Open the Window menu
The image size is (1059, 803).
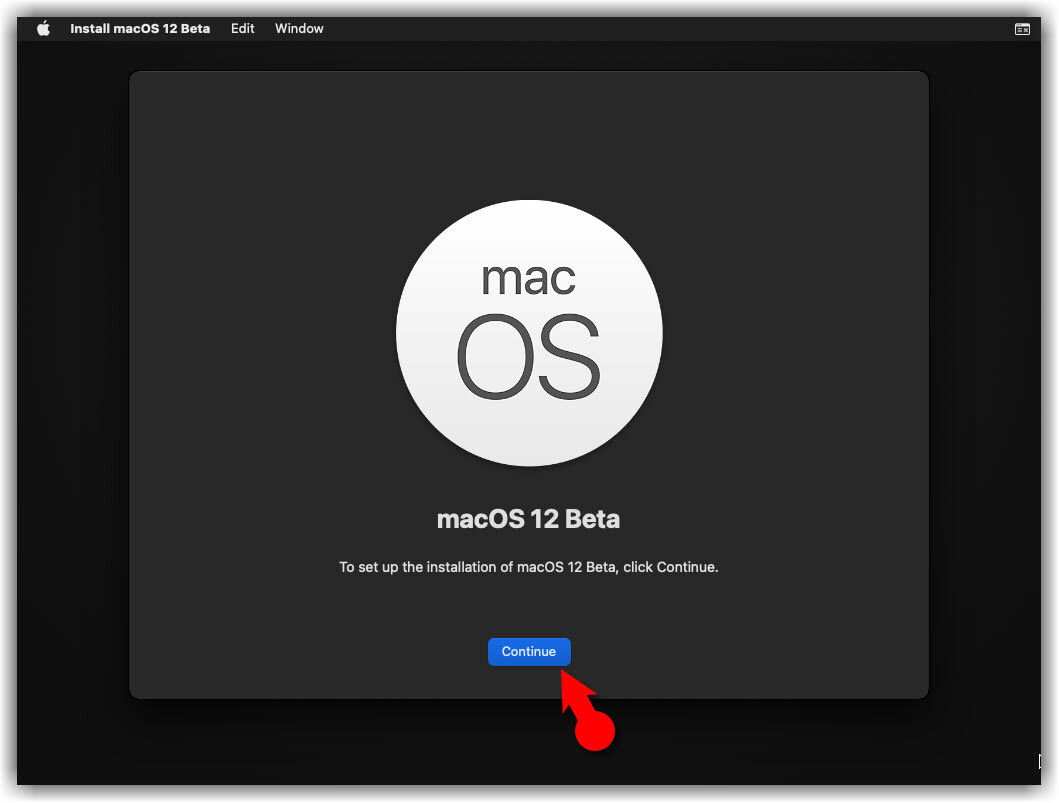(x=299, y=28)
